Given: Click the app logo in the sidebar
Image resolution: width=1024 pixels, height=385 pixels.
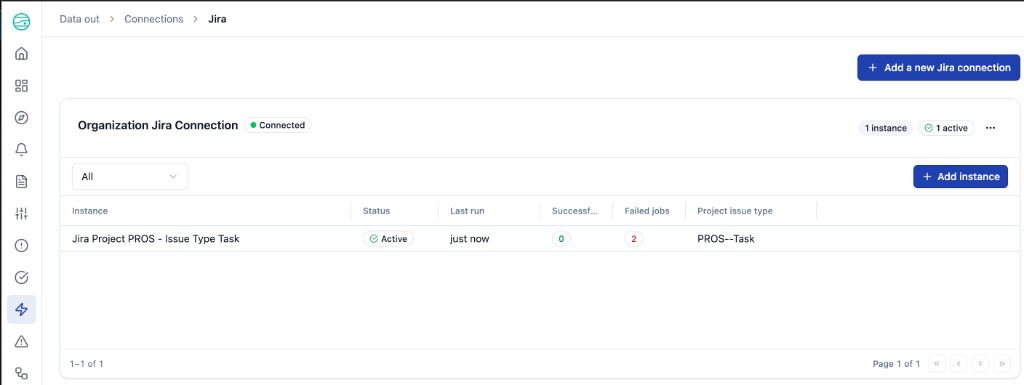Looking at the screenshot, I should pyautogui.click(x=21, y=22).
